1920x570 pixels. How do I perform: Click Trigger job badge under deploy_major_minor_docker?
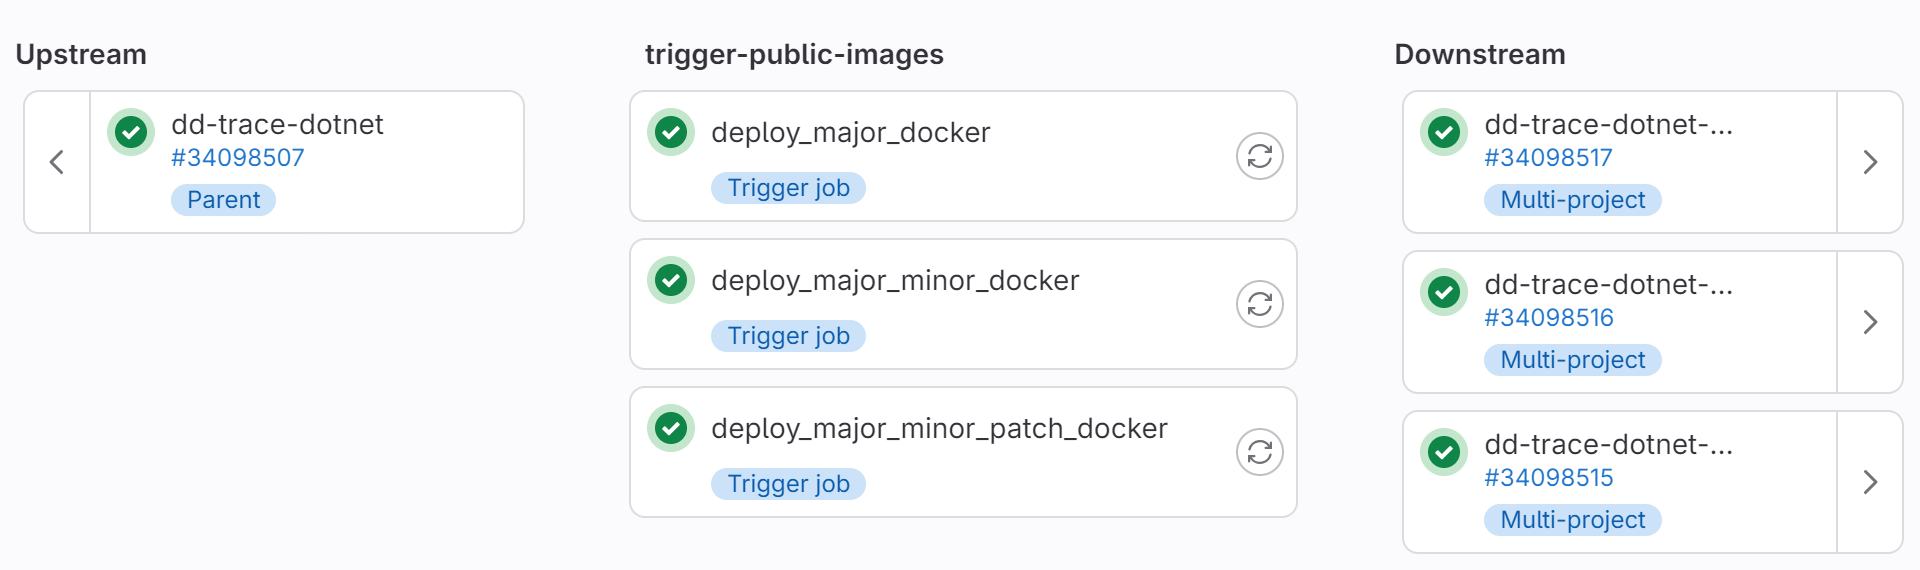point(788,336)
